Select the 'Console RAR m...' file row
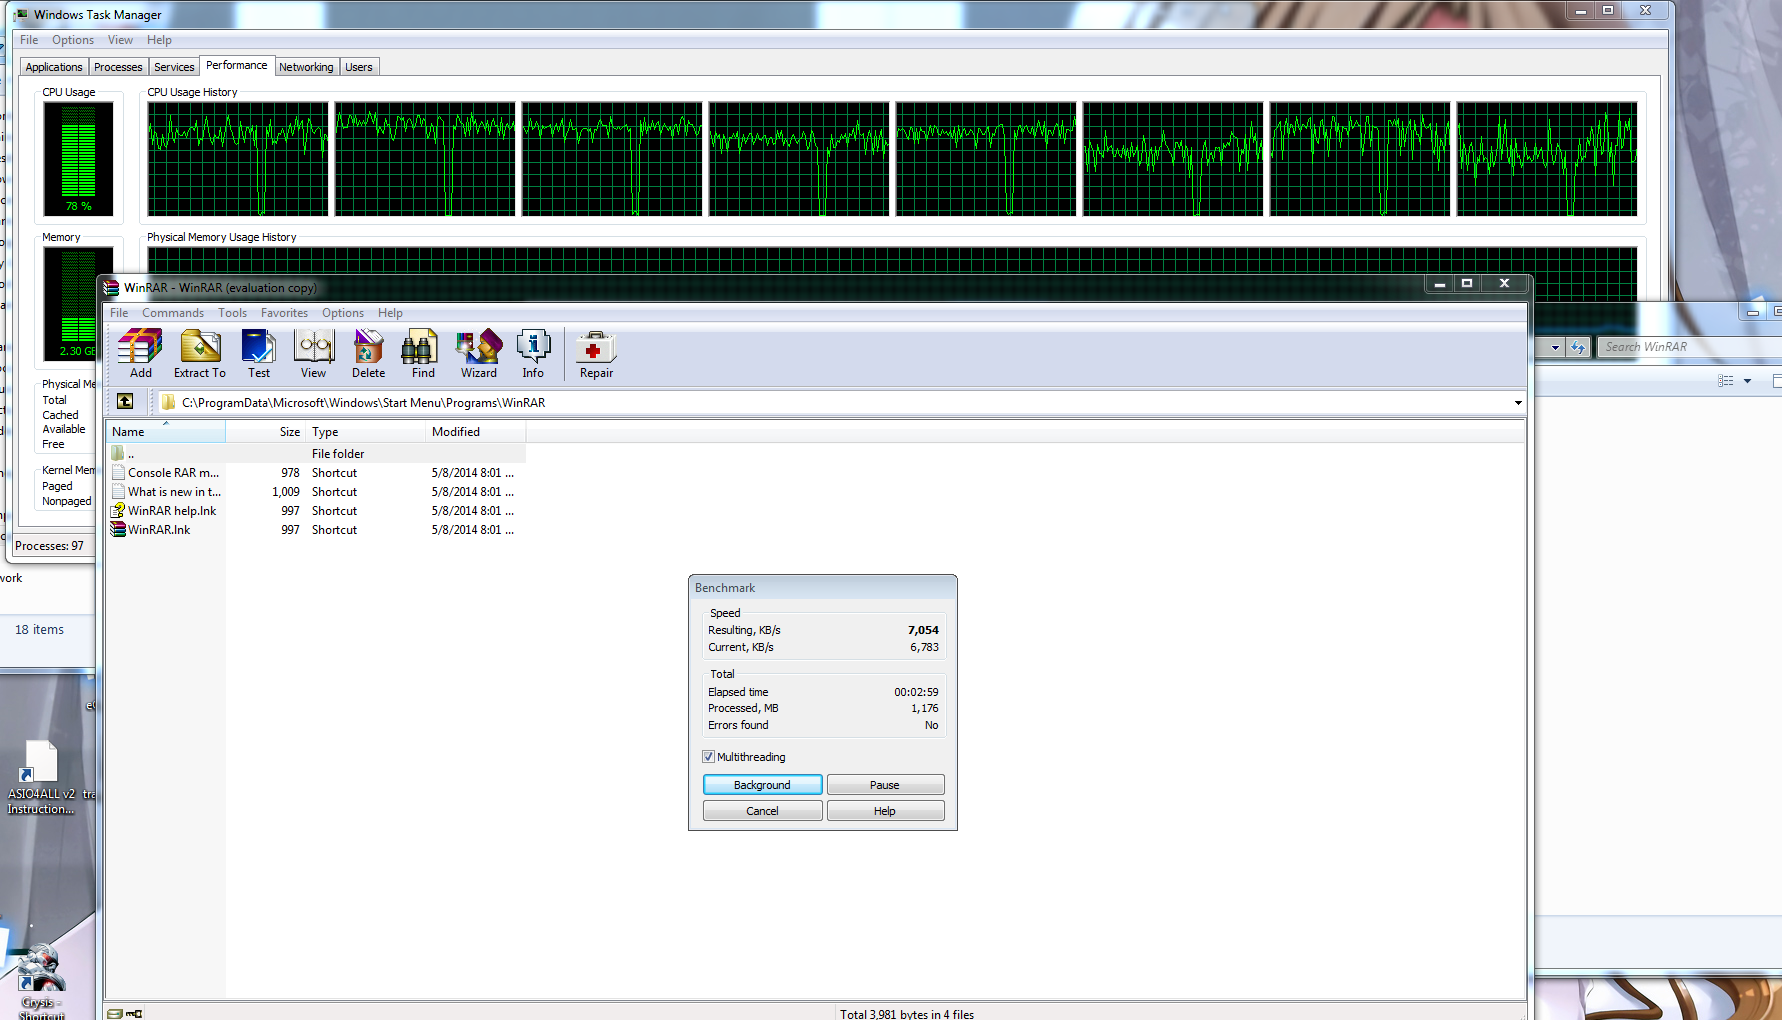 tap(316, 473)
